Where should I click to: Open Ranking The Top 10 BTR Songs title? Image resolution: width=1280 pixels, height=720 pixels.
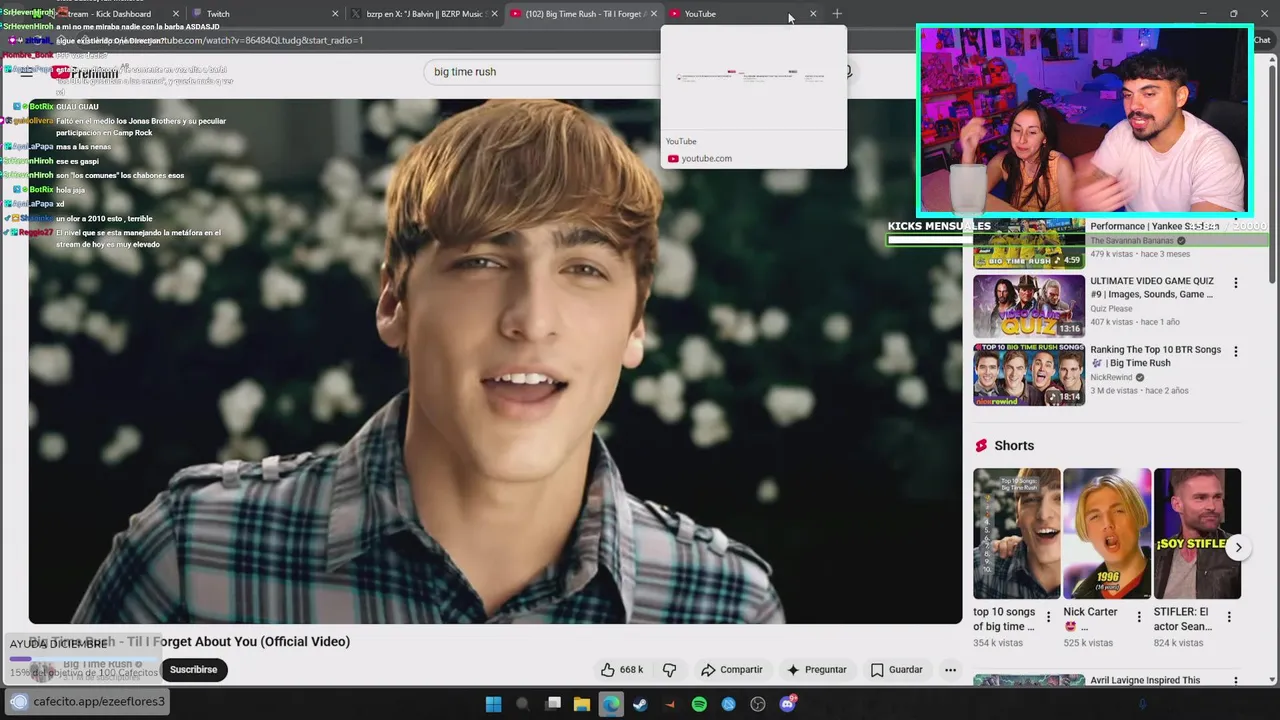[1155, 356]
